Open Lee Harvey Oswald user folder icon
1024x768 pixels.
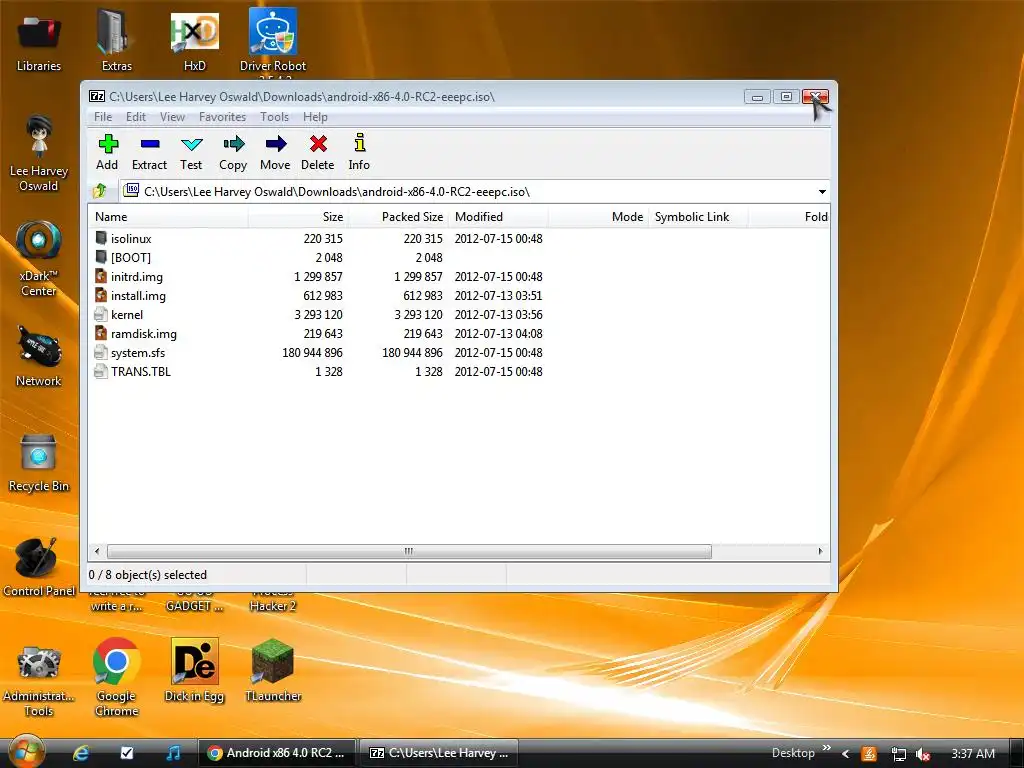click(x=39, y=153)
